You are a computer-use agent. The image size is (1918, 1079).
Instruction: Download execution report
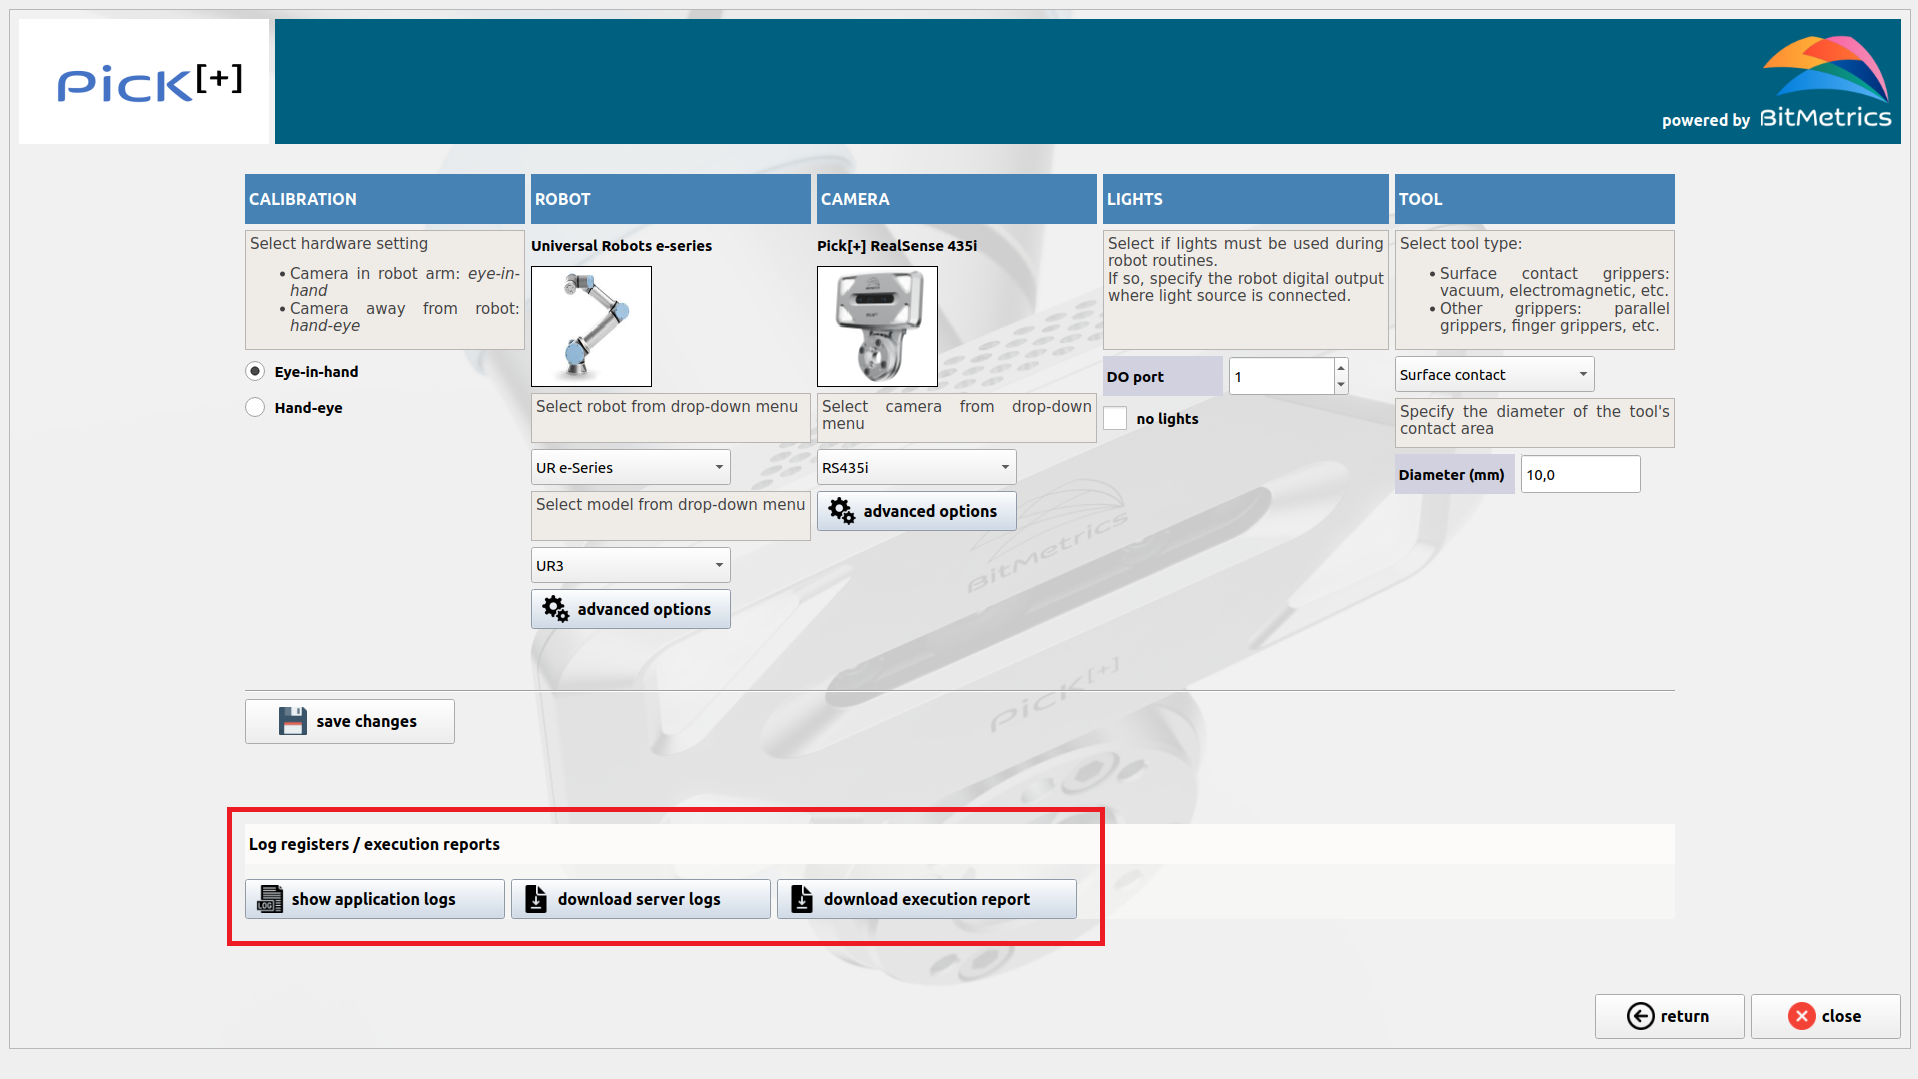coord(927,900)
